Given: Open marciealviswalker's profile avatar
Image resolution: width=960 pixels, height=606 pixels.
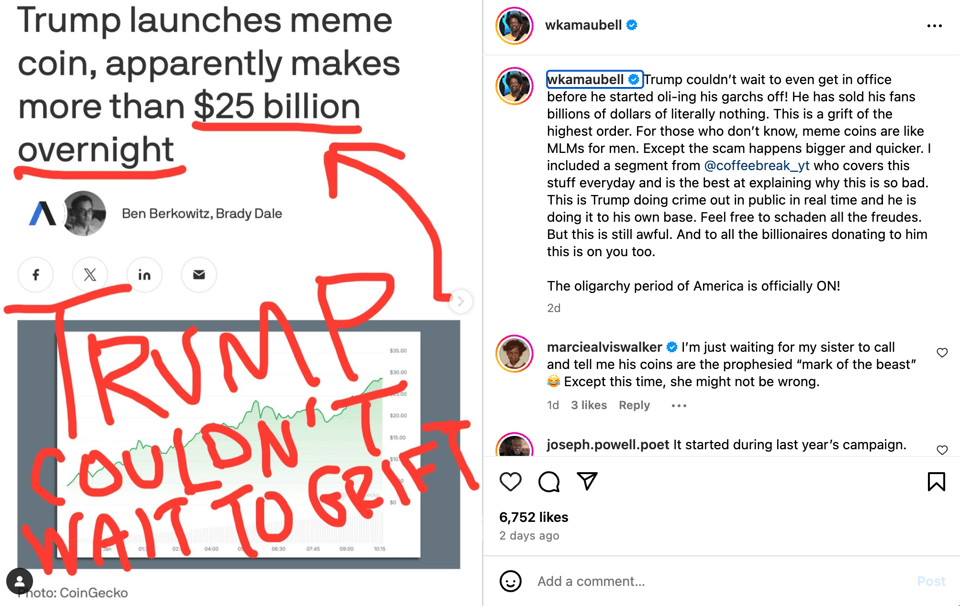Looking at the screenshot, I should click(x=515, y=354).
